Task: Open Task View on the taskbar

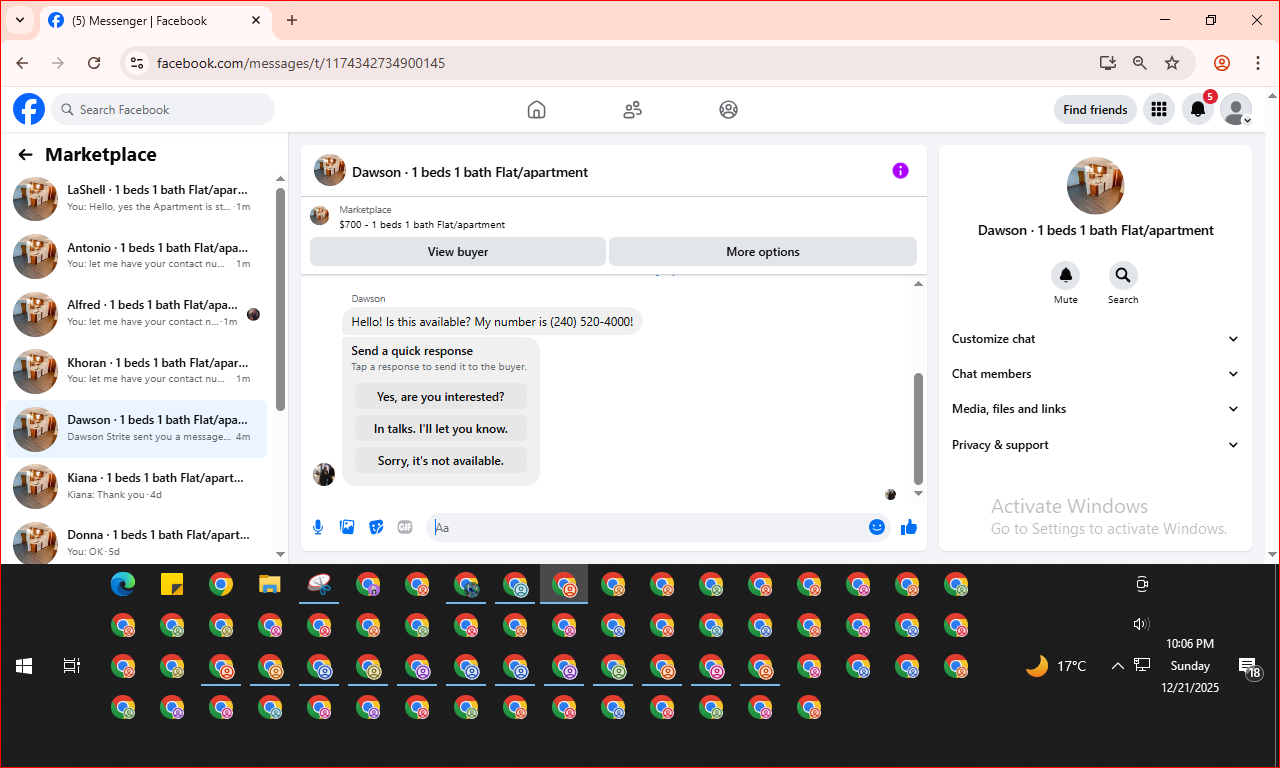Action: tap(72, 666)
